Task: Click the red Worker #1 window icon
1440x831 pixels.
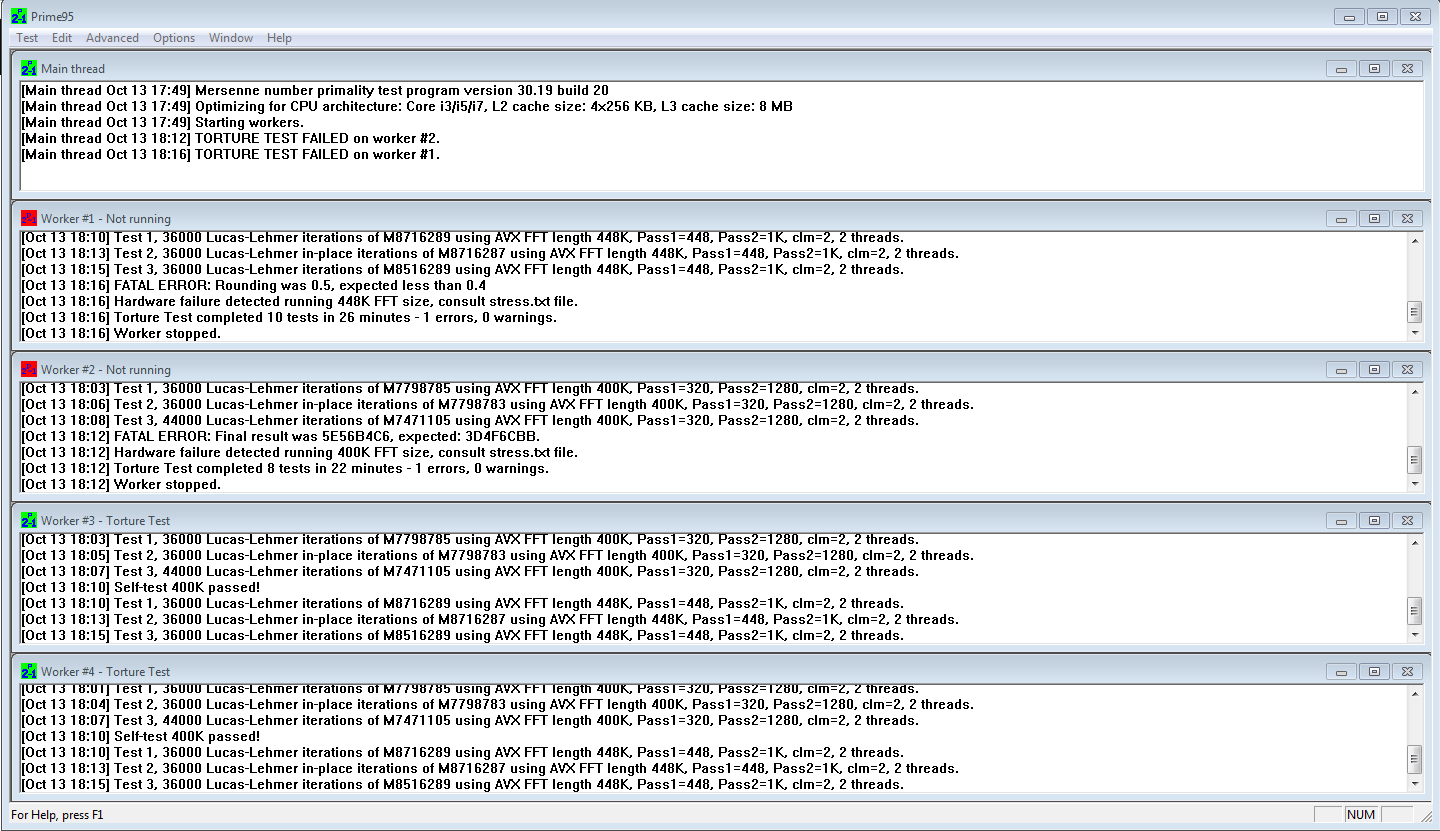Action: (x=29, y=218)
